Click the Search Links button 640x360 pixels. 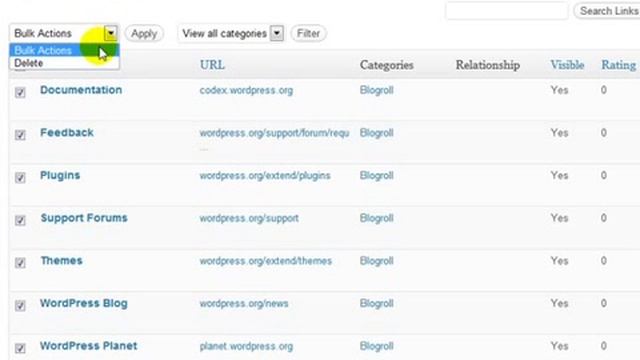pos(607,11)
